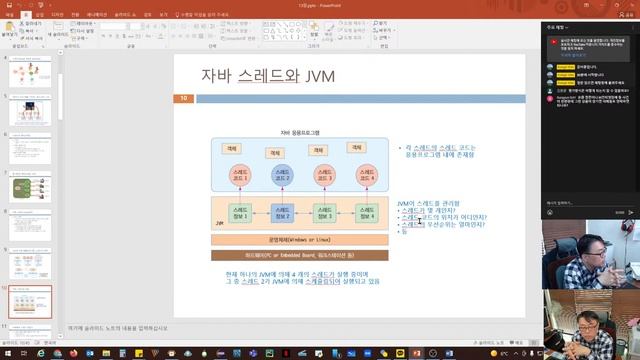Screen dimensions: 640x360
Task: Click the Reset slide button
Action: 83,31
